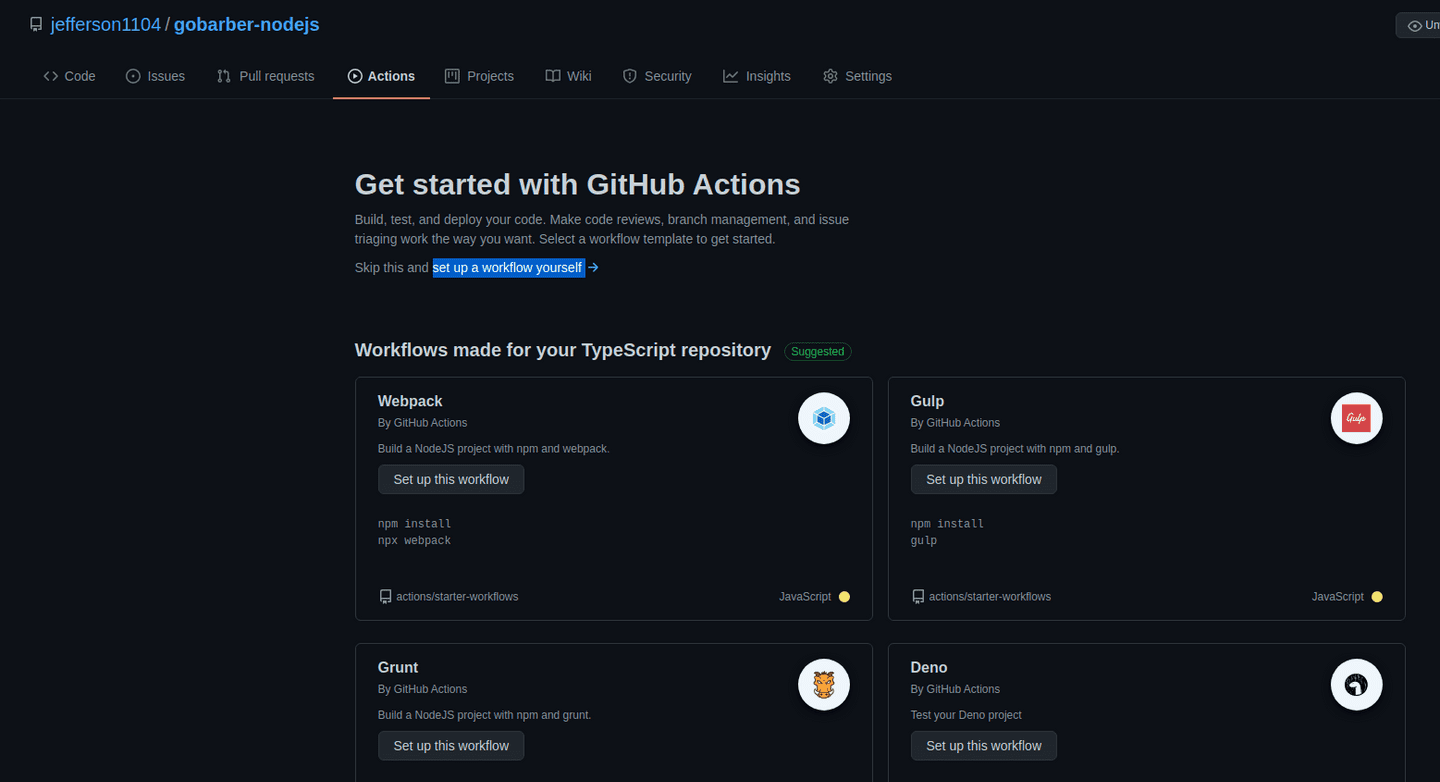View the Insights tab
The image size is (1440, 782).
757,76
